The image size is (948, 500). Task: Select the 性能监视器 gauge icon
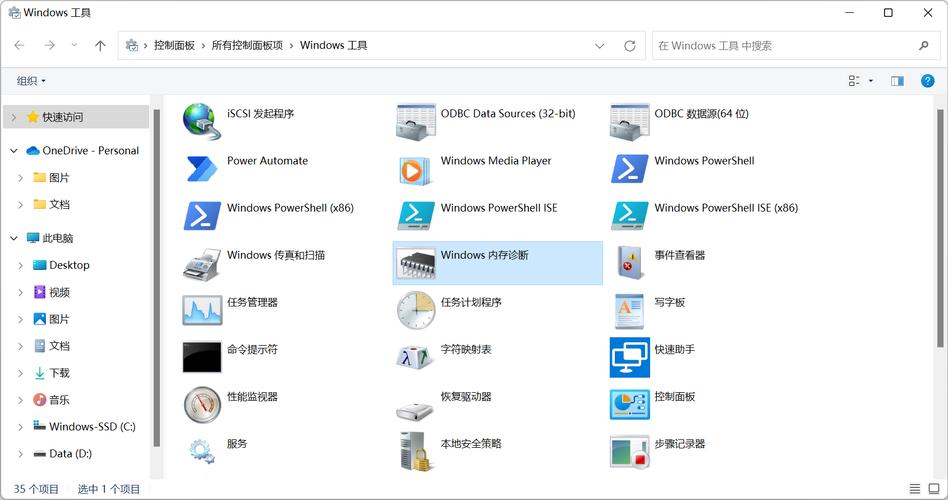202,404
